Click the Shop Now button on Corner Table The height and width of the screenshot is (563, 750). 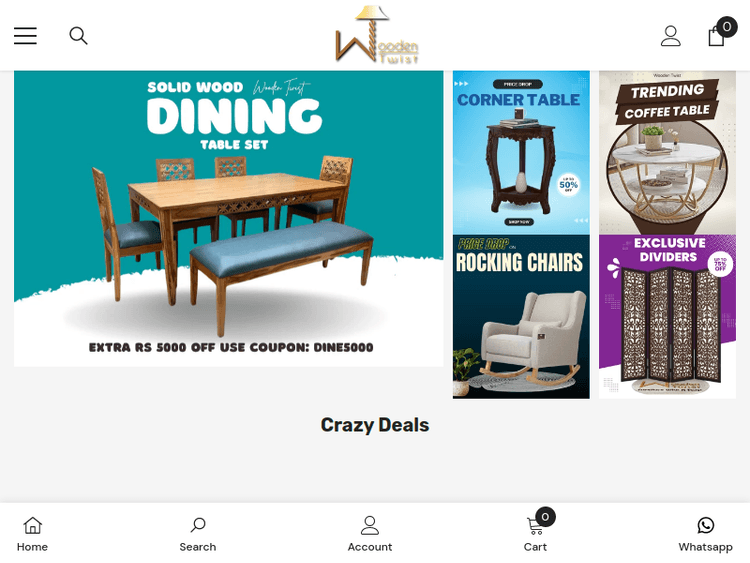519,222
